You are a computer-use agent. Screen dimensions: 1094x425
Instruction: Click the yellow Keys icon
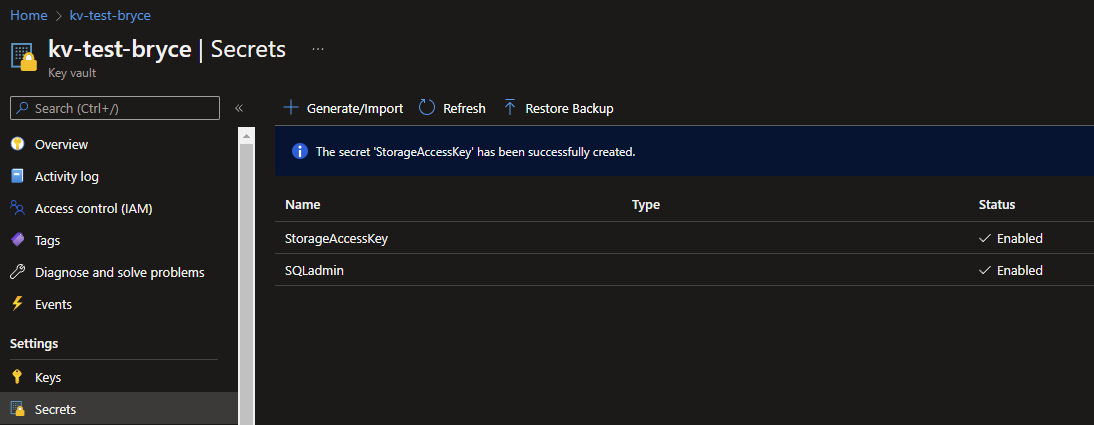18,377
